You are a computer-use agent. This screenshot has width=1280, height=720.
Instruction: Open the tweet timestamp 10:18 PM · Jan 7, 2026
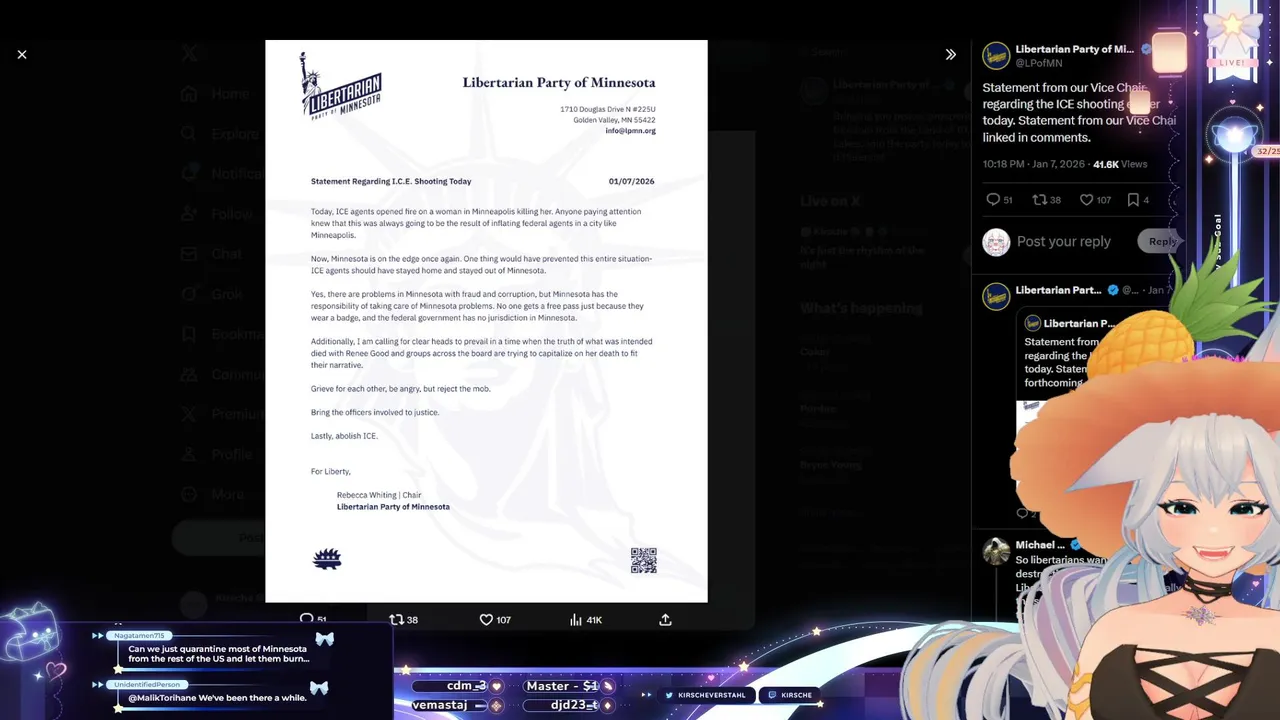coord(1034,164)
